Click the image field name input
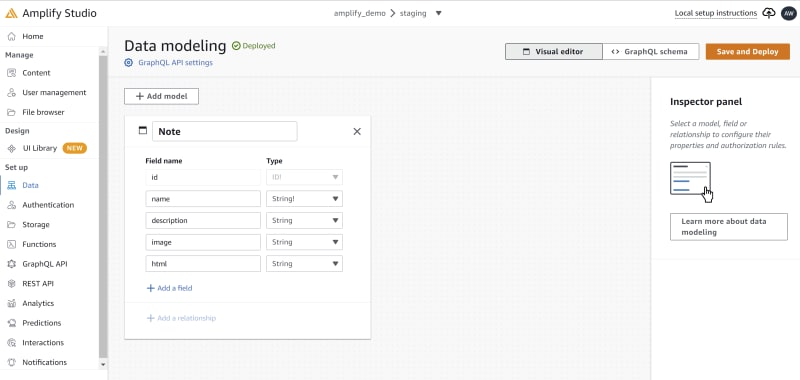800x380 pixels. (x=203, y=242)
